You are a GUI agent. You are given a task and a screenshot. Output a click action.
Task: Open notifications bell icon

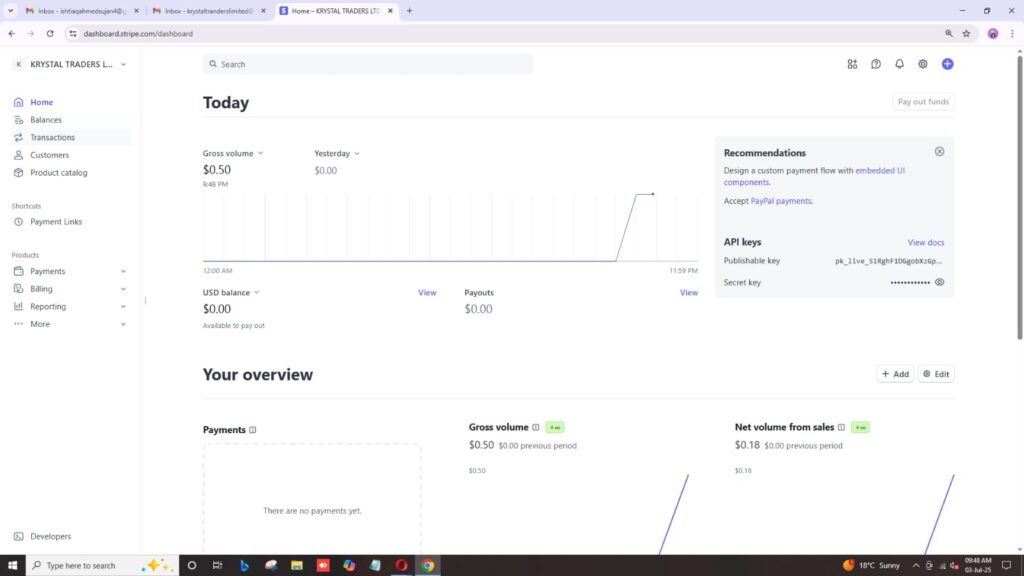click(x=899, y=64)
